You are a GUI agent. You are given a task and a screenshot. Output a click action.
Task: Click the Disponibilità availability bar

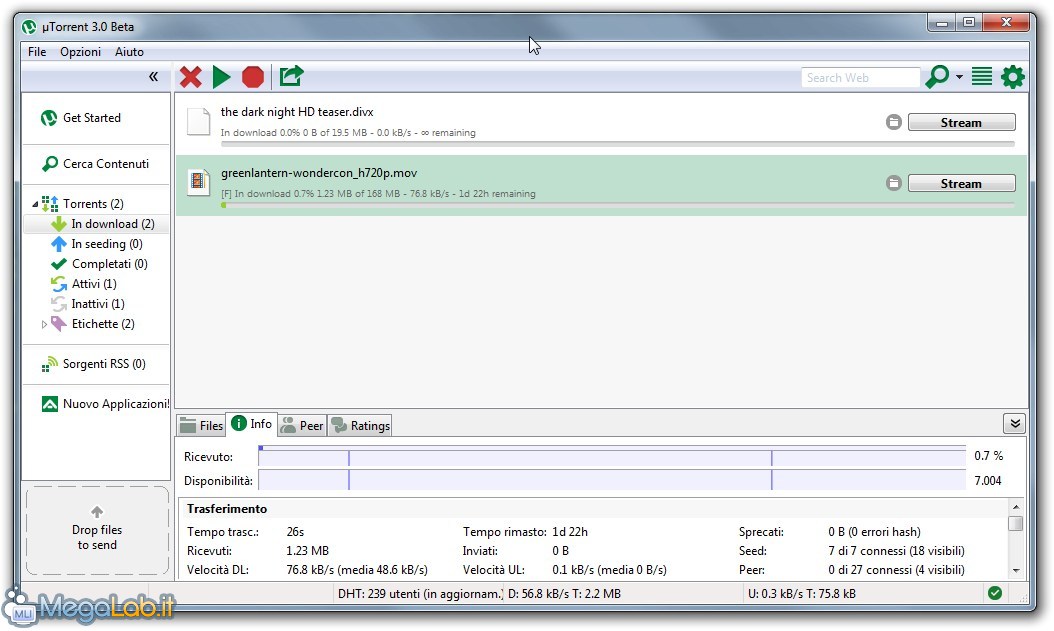(612, 480)
